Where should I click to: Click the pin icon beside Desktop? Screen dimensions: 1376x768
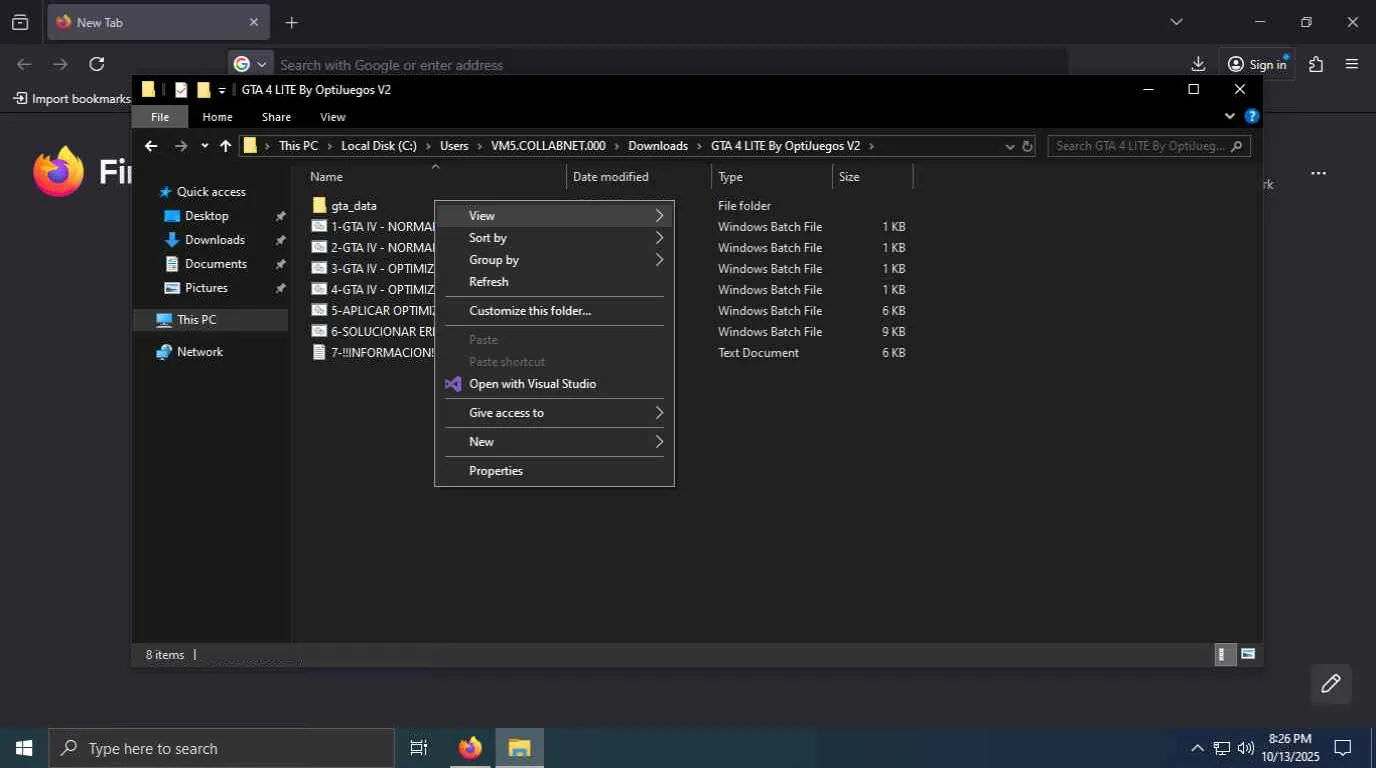pyautogui.click(x=280, y=216)
